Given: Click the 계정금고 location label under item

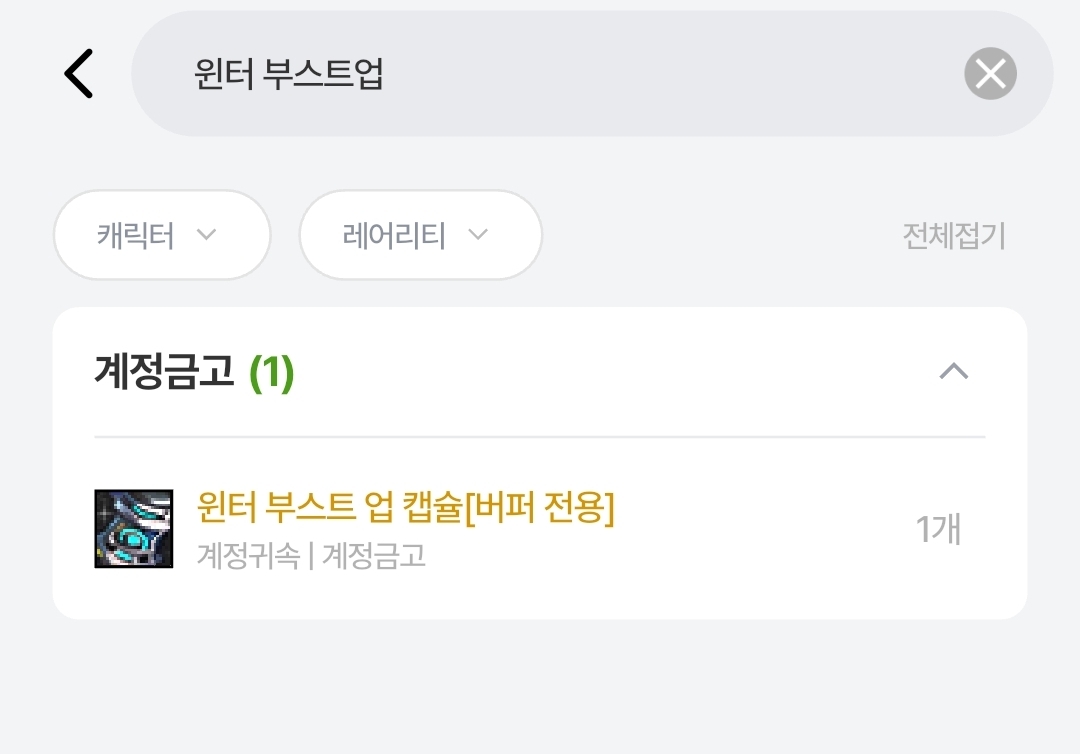Looking at the screenshot, I should [x=374, y=556].
